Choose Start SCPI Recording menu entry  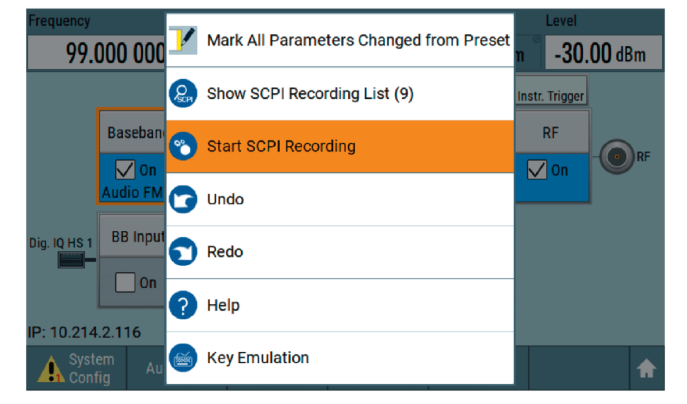[281, 146]
